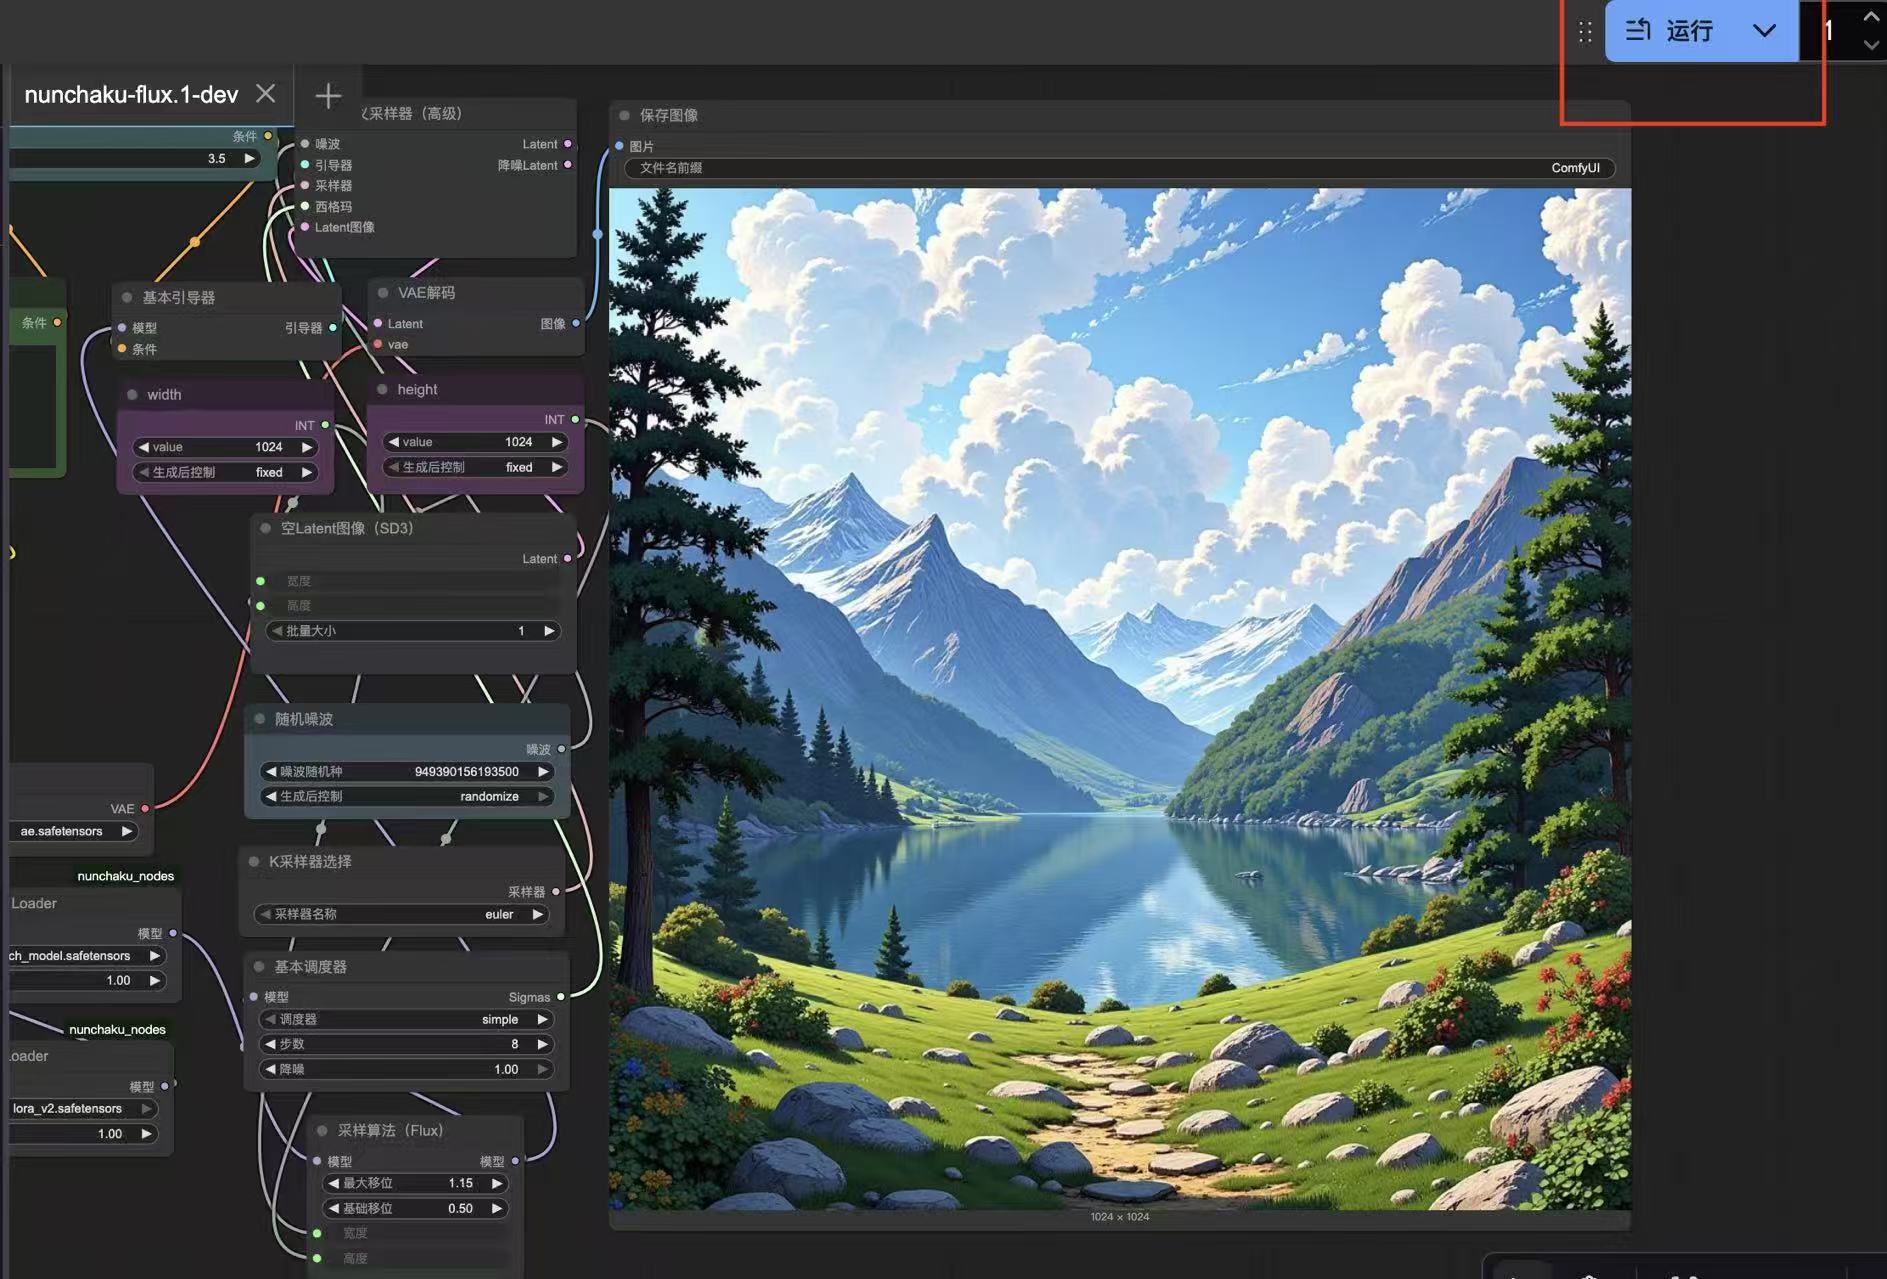Viewport: 1887px width, 1279px height.
Task: Toggle collapse dot on 随机噪波 node
Action: tap(260, 719)
